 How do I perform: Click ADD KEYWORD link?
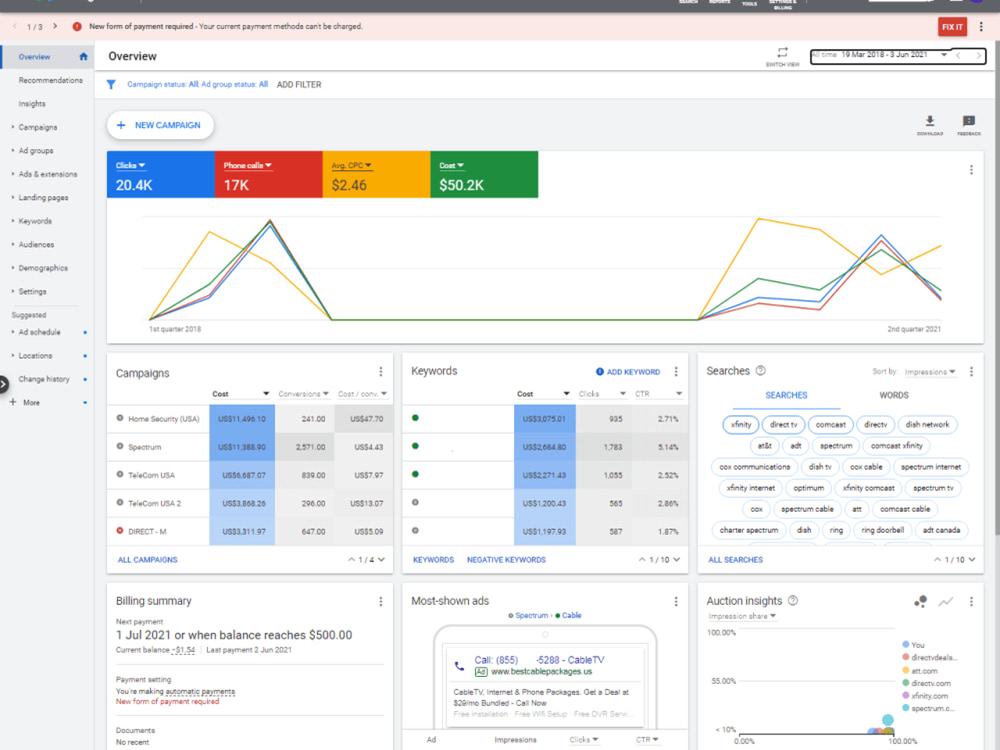(x=628, y=372)
